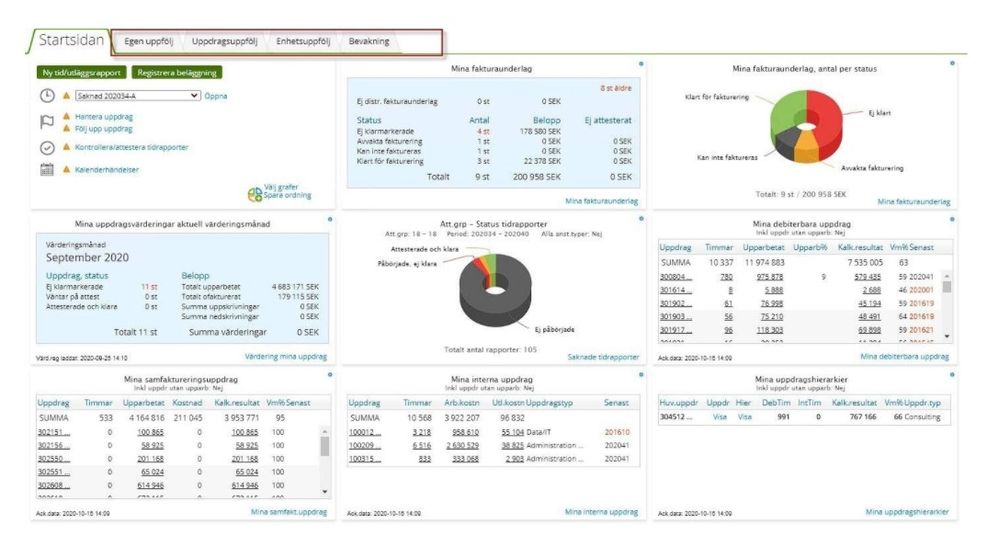Image resolution: width=999 pixels, height=548 pixels.
Task: Open the Mina samfakt.uppdrag link
Action: pos(289,512)
